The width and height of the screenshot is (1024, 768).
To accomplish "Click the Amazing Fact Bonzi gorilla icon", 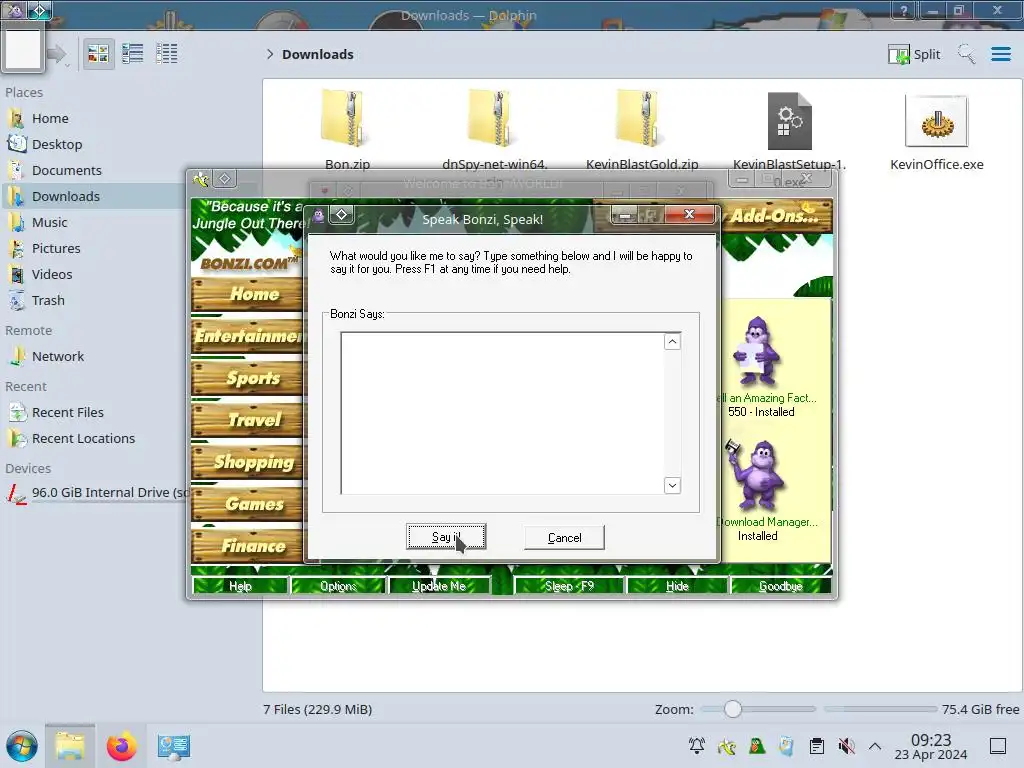I will (756, 351).
